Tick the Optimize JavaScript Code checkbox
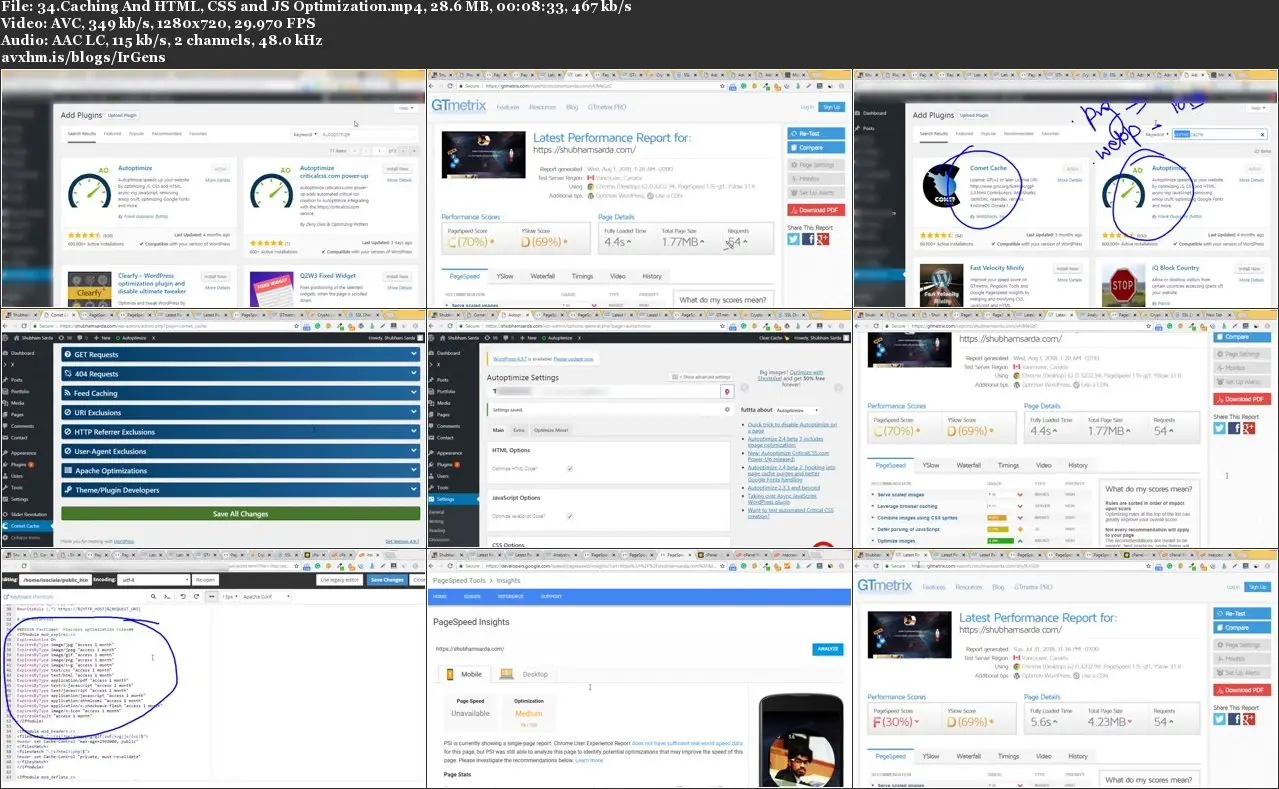The width and height of the screenshot is (1279, 789). pyautogui.click(x=569, y=516)
